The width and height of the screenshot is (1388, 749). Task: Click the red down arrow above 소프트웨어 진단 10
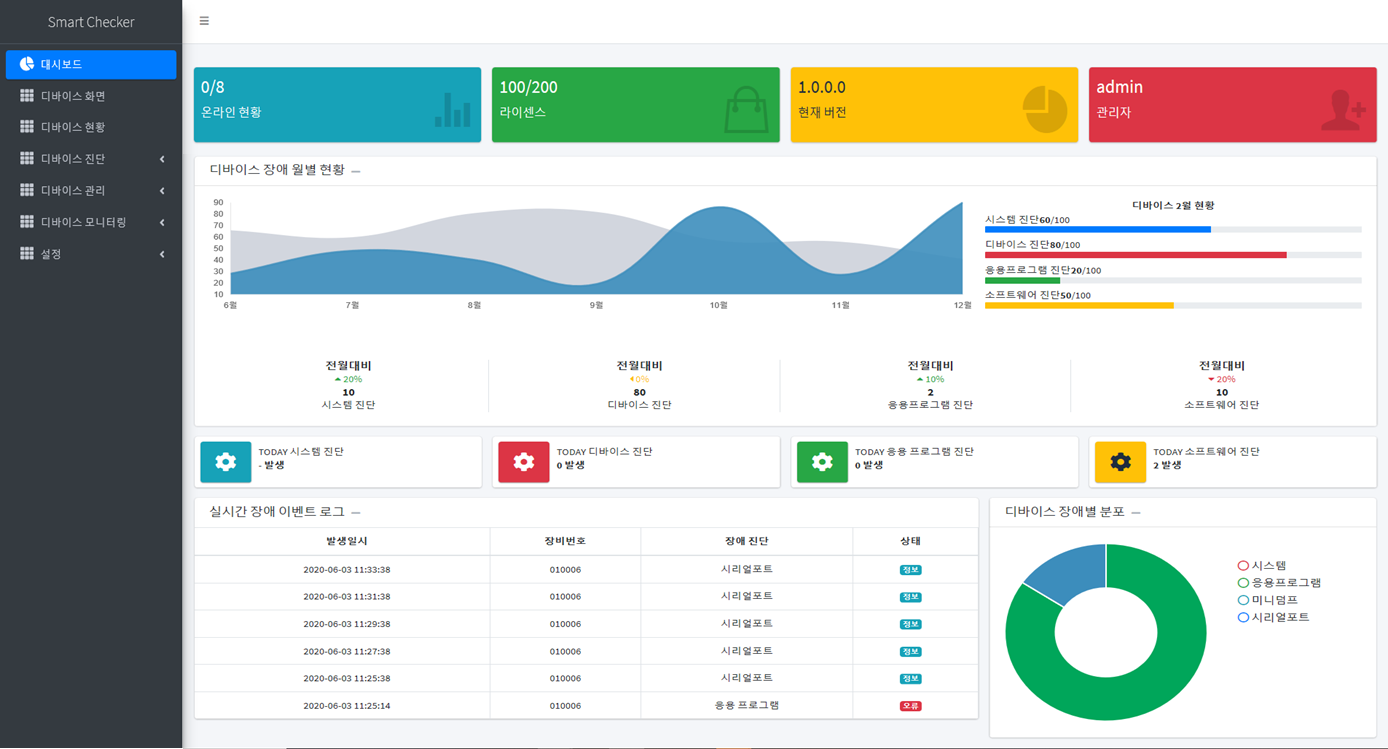1211,380
